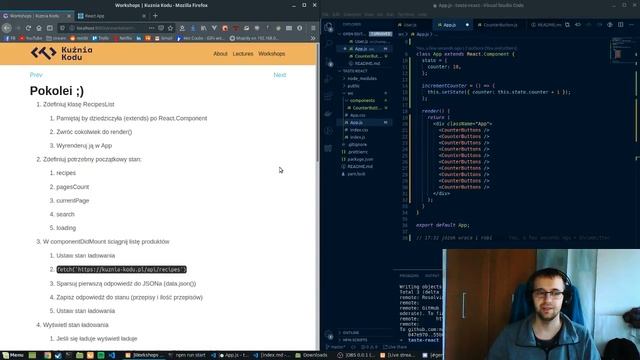Image resolution: width=640 pixels, height=360 pixels.
Task: Open the page actions three-dot menu
Action: pyautogui.click(x=151, y=28)
